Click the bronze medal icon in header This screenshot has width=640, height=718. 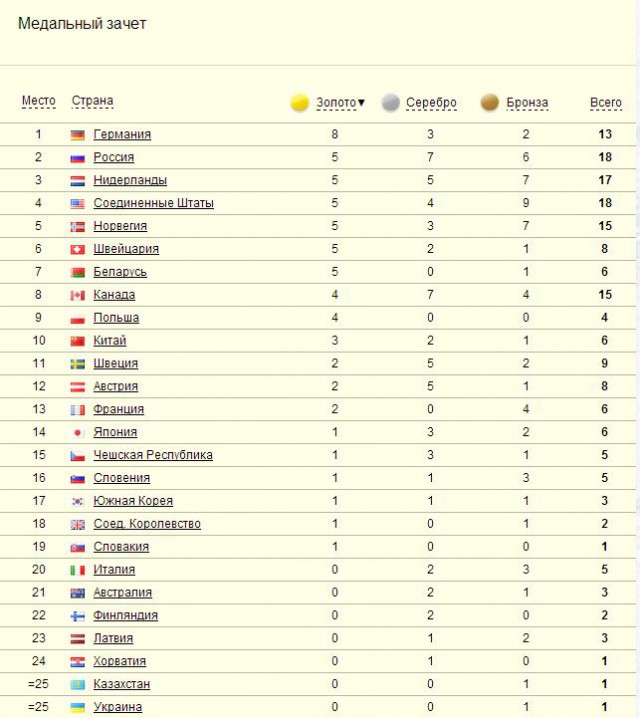pos(489,103)
